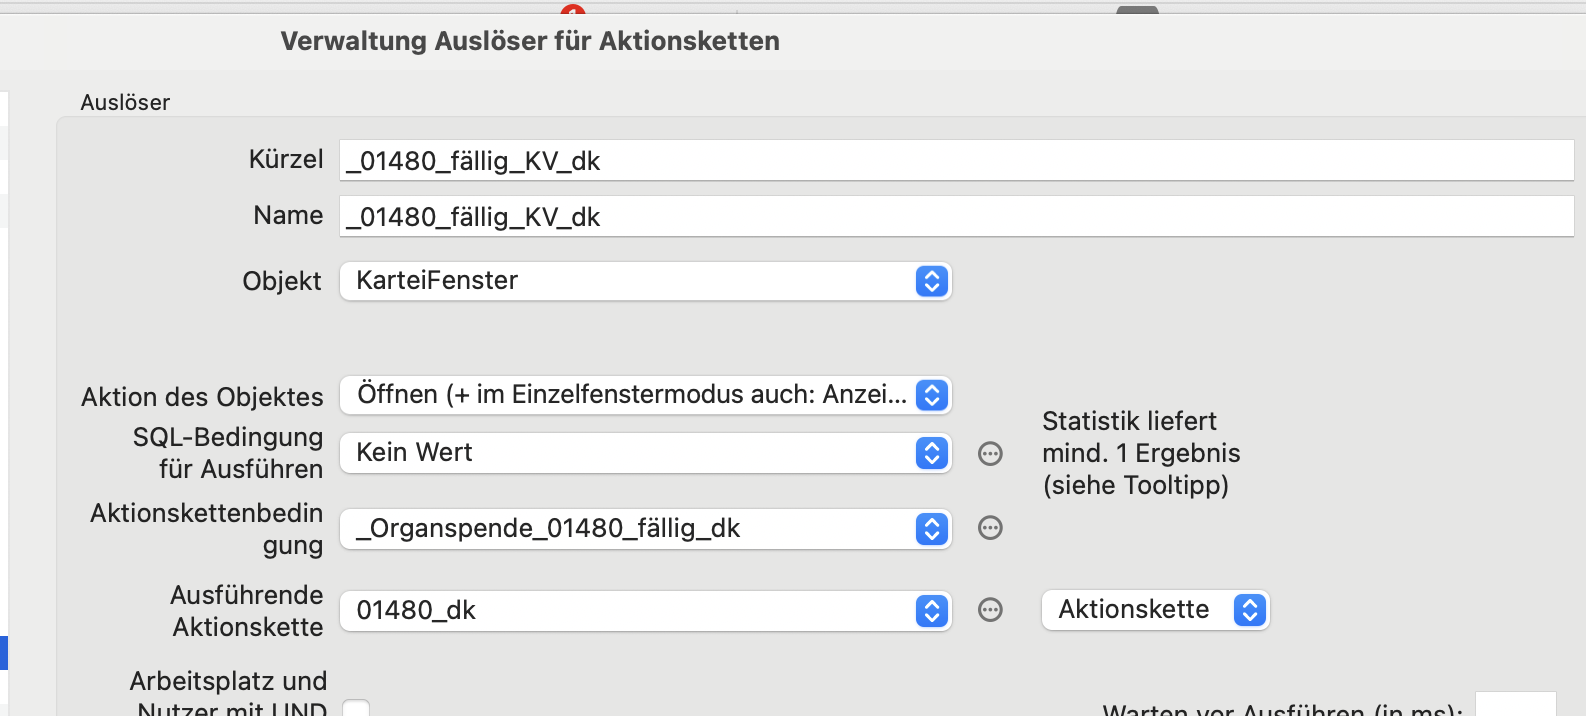Click the Warten vor Ausführen input field
Screen dimensions: 1586x716
[1516, 704]
